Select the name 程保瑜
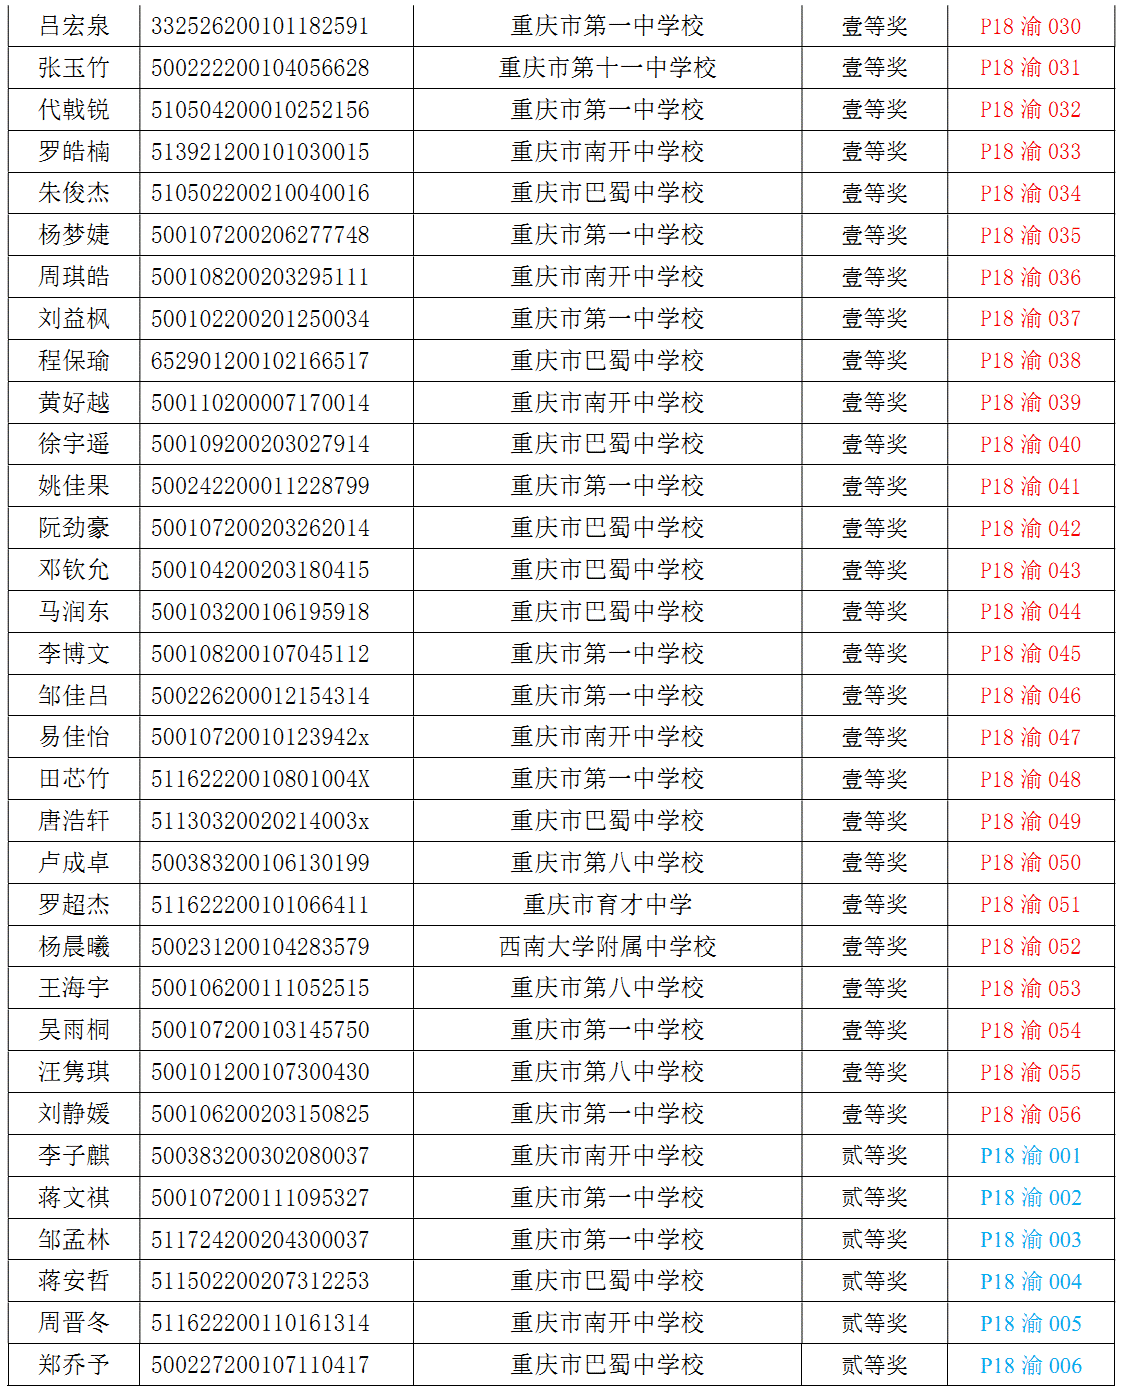The height and width of the screenshot is (1393, 1121). click(74, 361)
